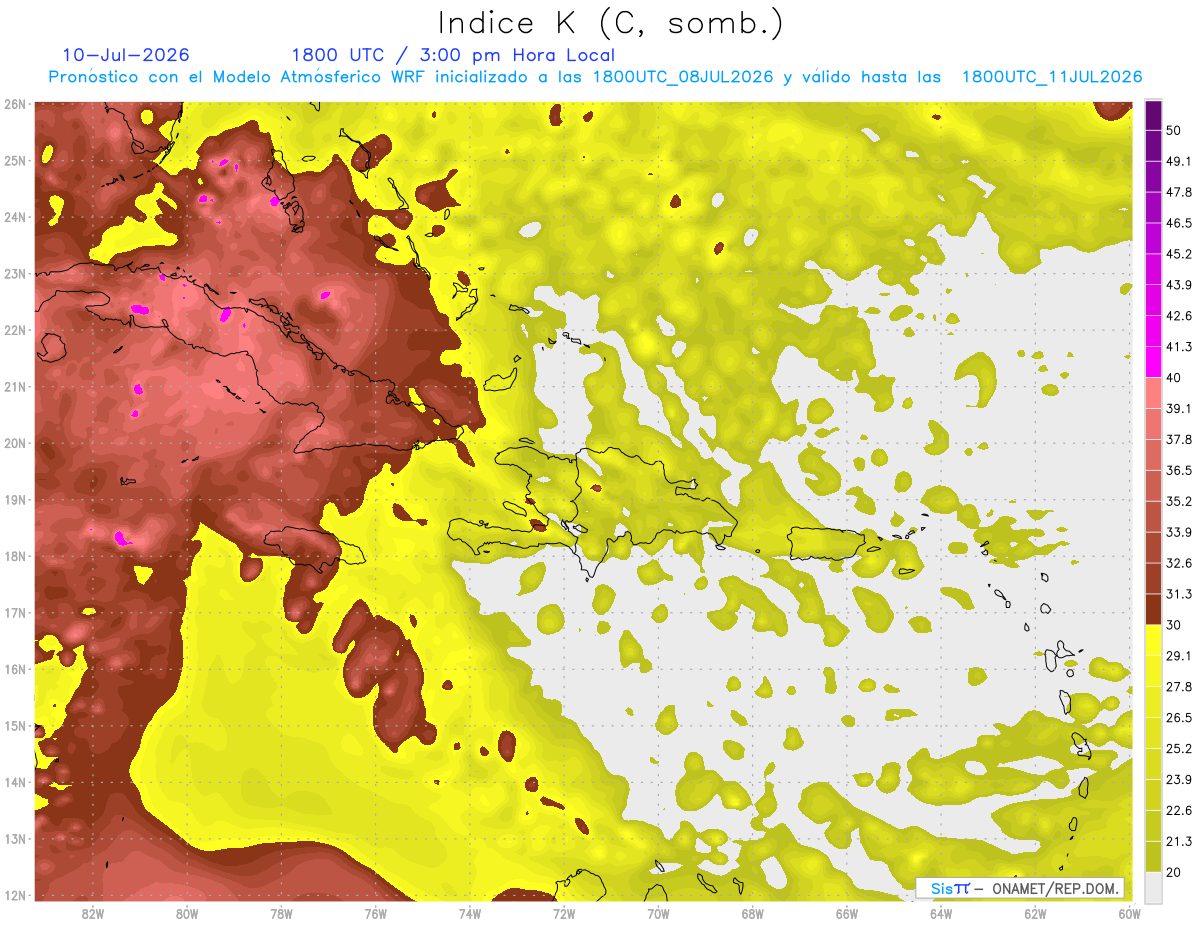Click the longitude axis label '82W'
This screenshot has width=1200, height=927.
tap(93, 913)
